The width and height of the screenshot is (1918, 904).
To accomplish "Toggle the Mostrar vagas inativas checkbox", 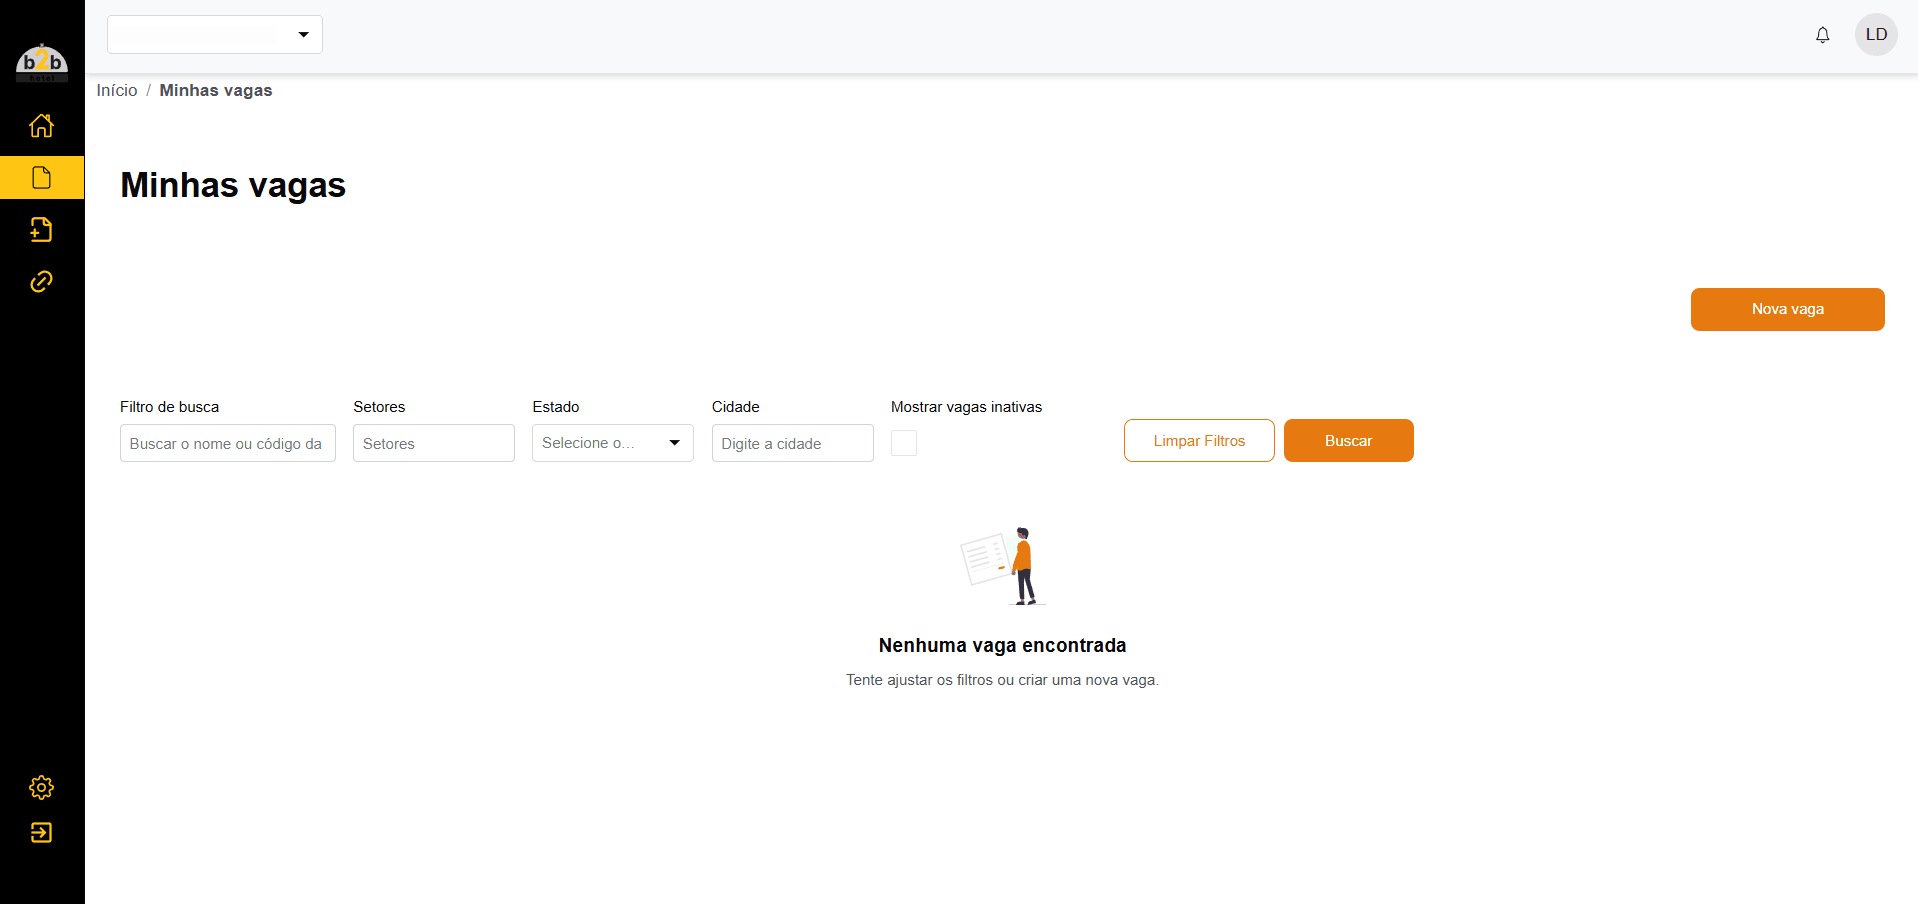I will pos(904,443).
